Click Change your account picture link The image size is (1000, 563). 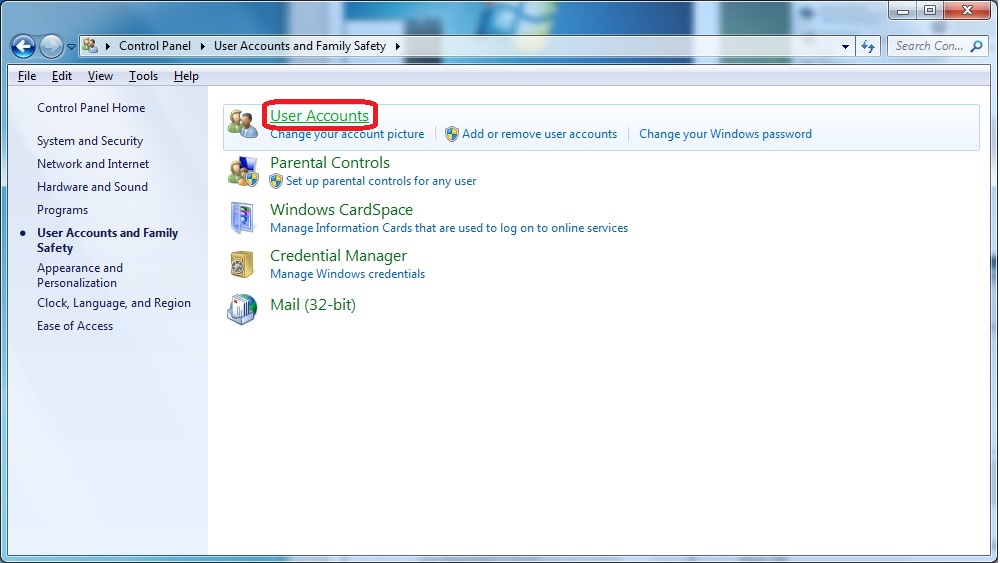pyautogui.click(x=347, y=134)
